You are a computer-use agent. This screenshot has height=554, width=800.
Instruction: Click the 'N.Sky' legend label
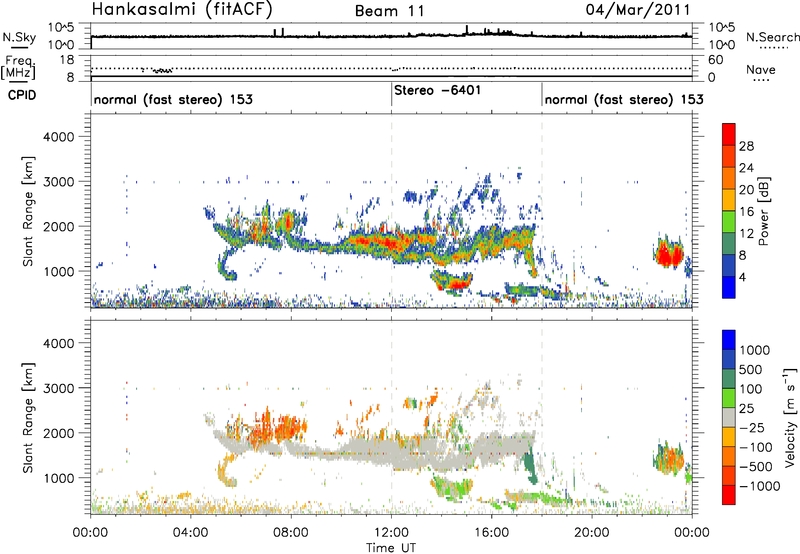coord(19,37)
